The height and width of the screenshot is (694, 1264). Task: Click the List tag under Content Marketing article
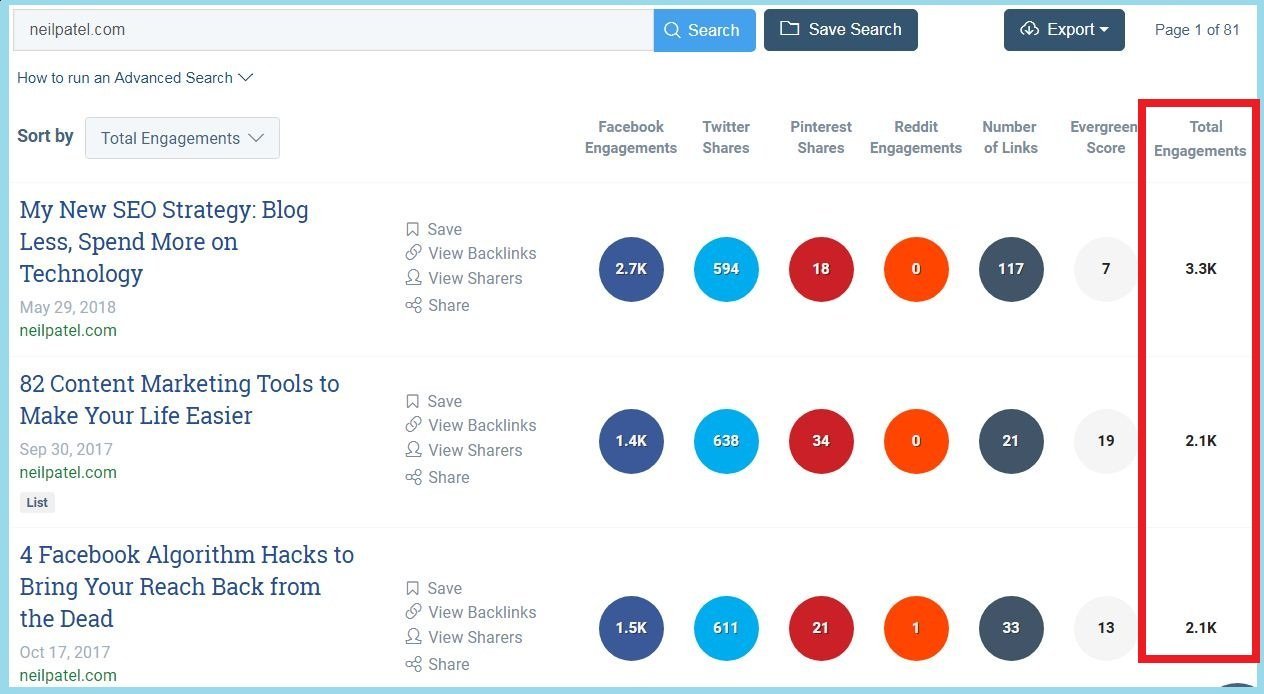pos(37,502)
